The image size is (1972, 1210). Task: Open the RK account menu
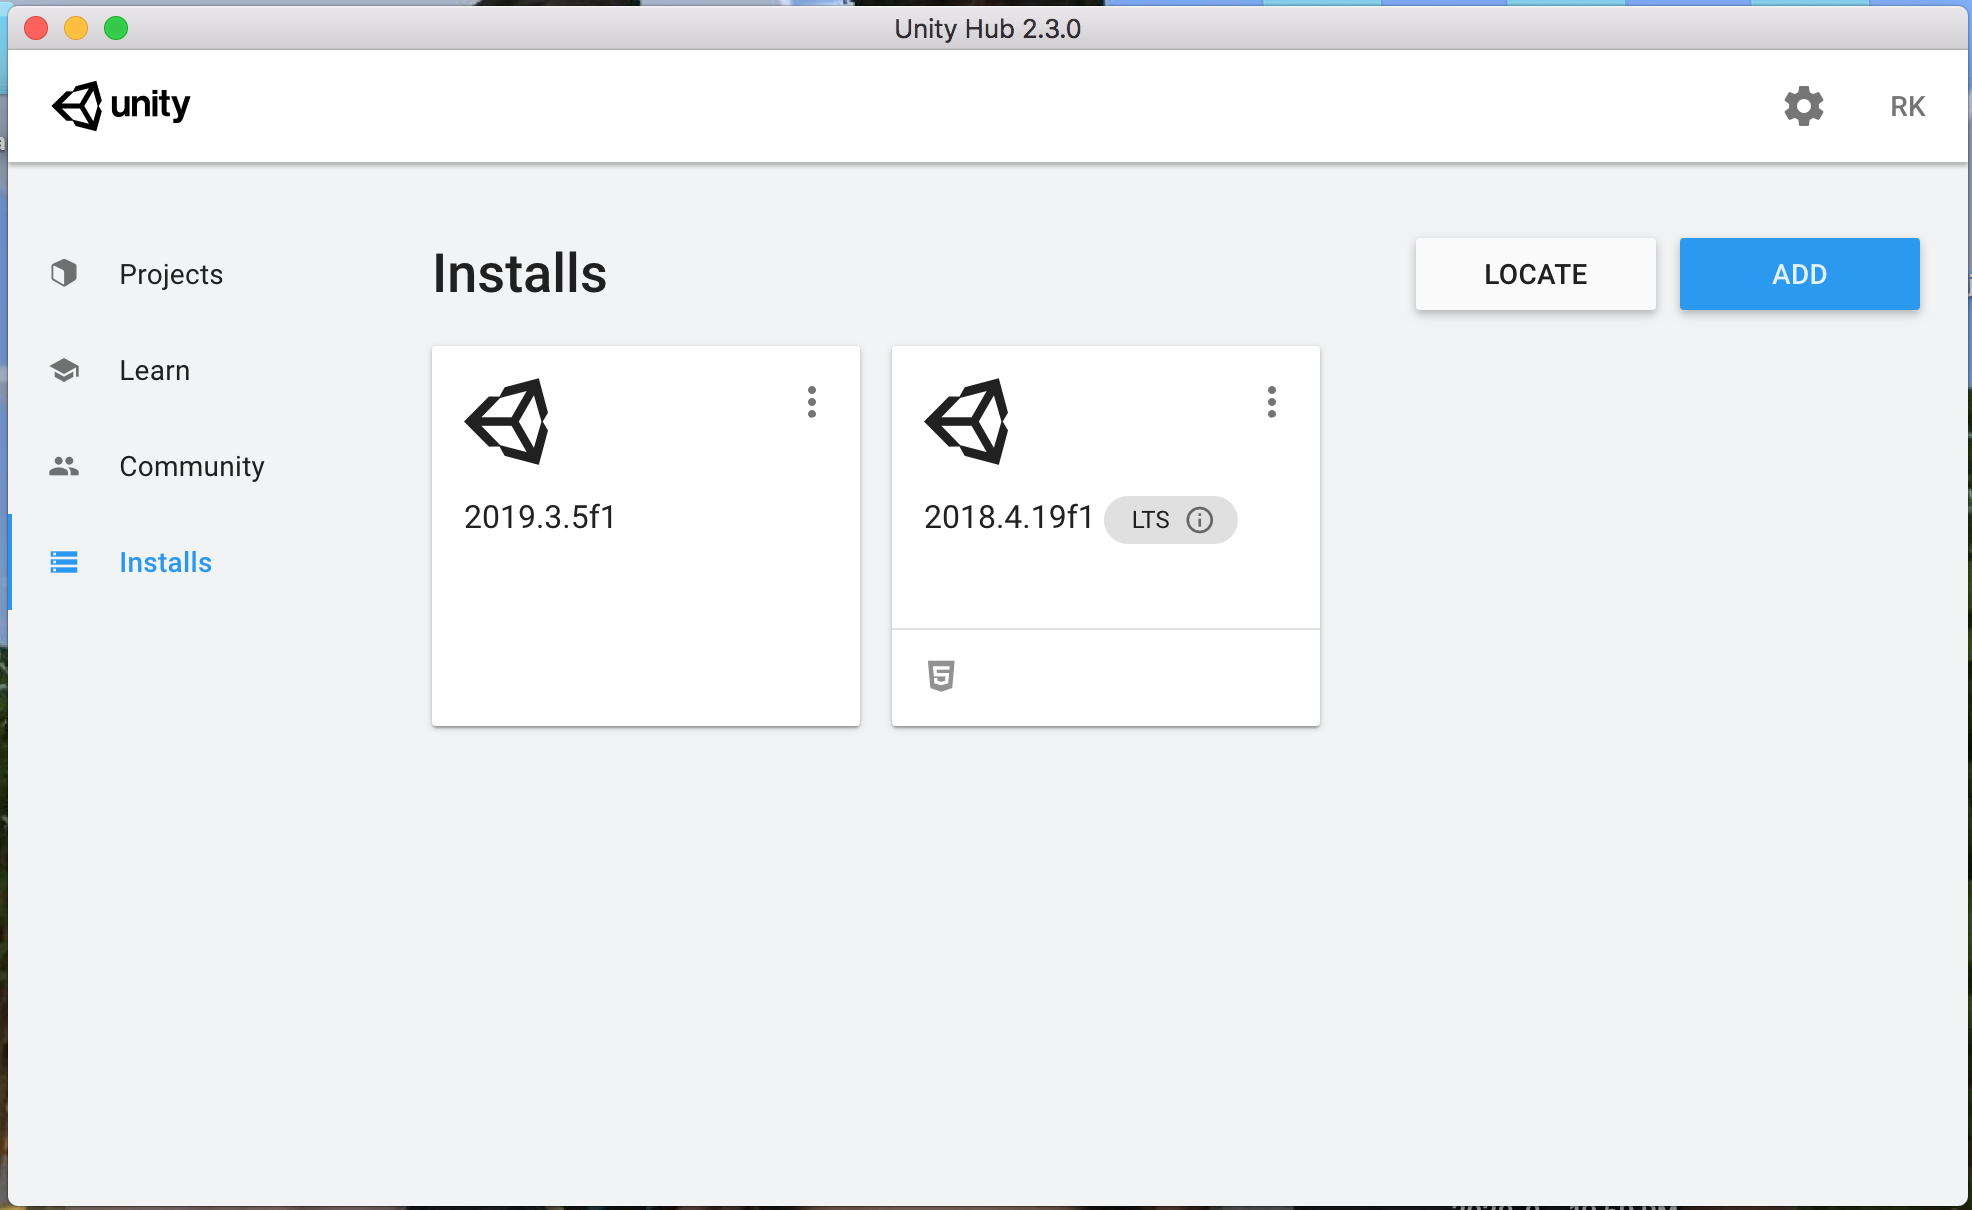pos(1907,107)
